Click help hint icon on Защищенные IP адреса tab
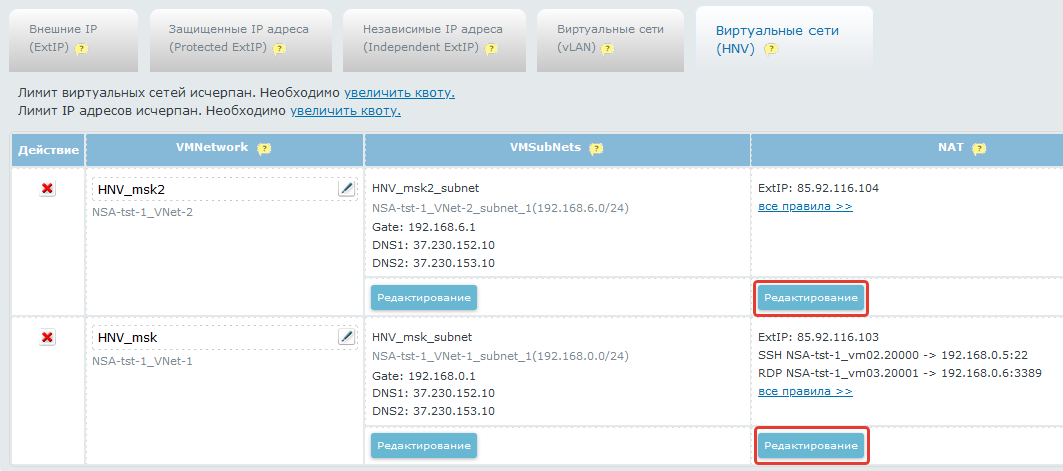 coord(279,48)
